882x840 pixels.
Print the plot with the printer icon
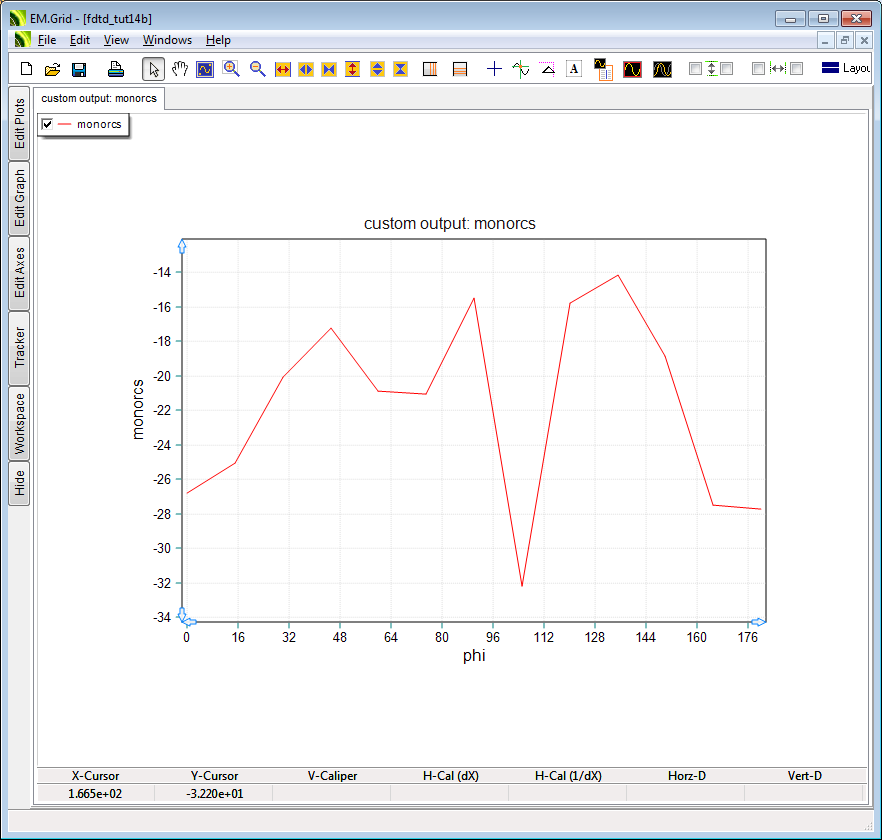pyautogui.click(x=116, y=69)
